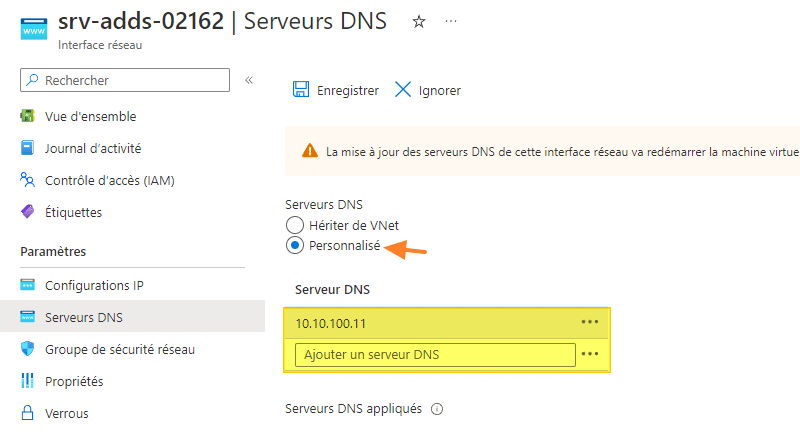Click the Interface réseau subtitle
The height and width of the screenshot is (432, 800).
(100, 45)
